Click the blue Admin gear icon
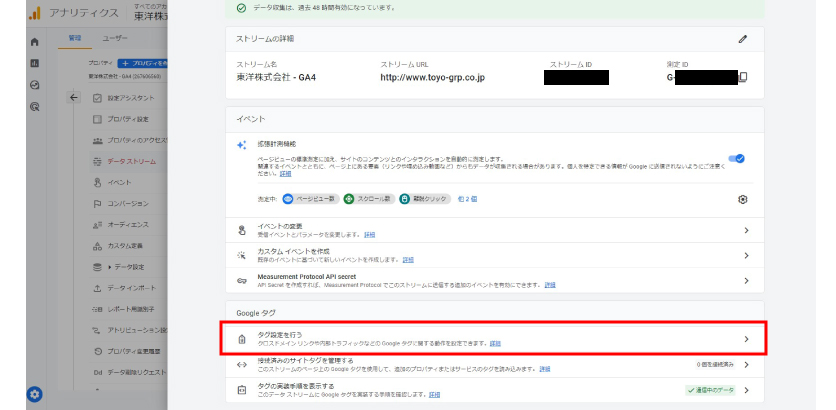This screenshot has width=836, height=410. (x=35, y=395)
